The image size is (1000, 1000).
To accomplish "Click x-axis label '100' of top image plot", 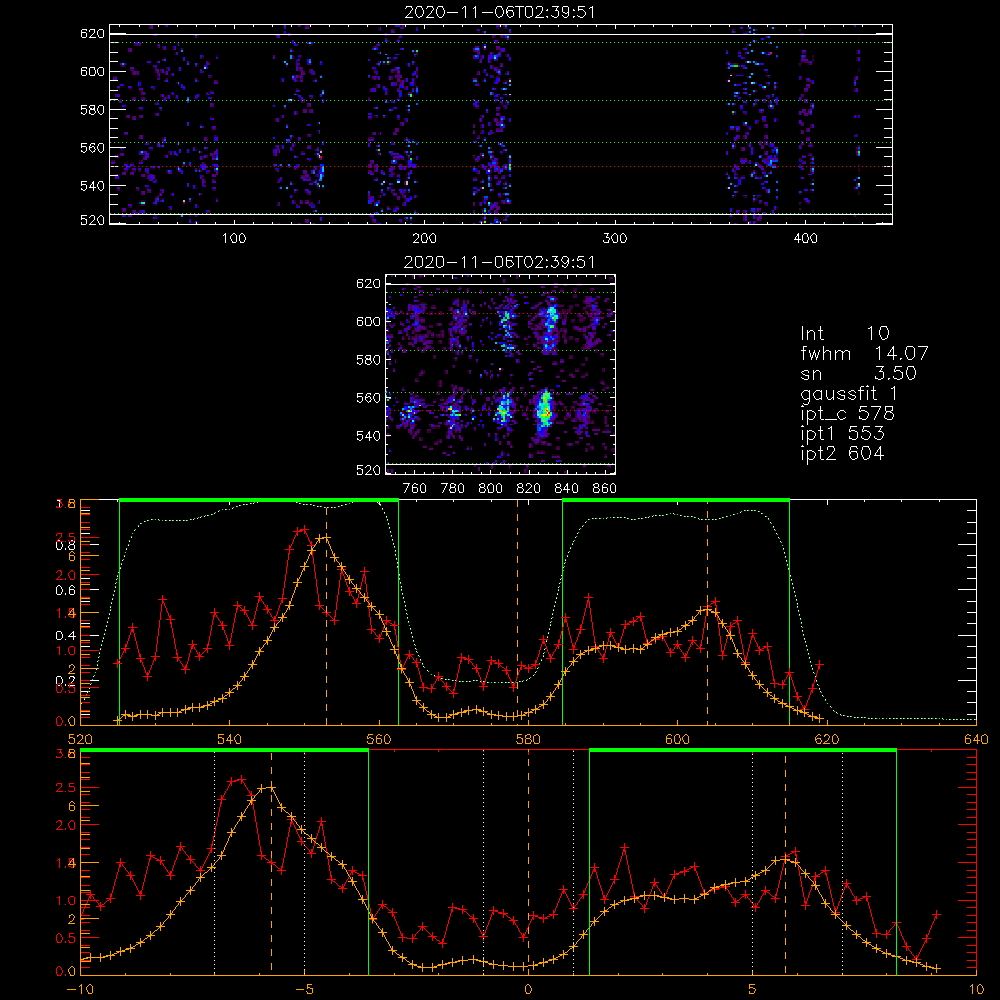I will tap(234, 239).
